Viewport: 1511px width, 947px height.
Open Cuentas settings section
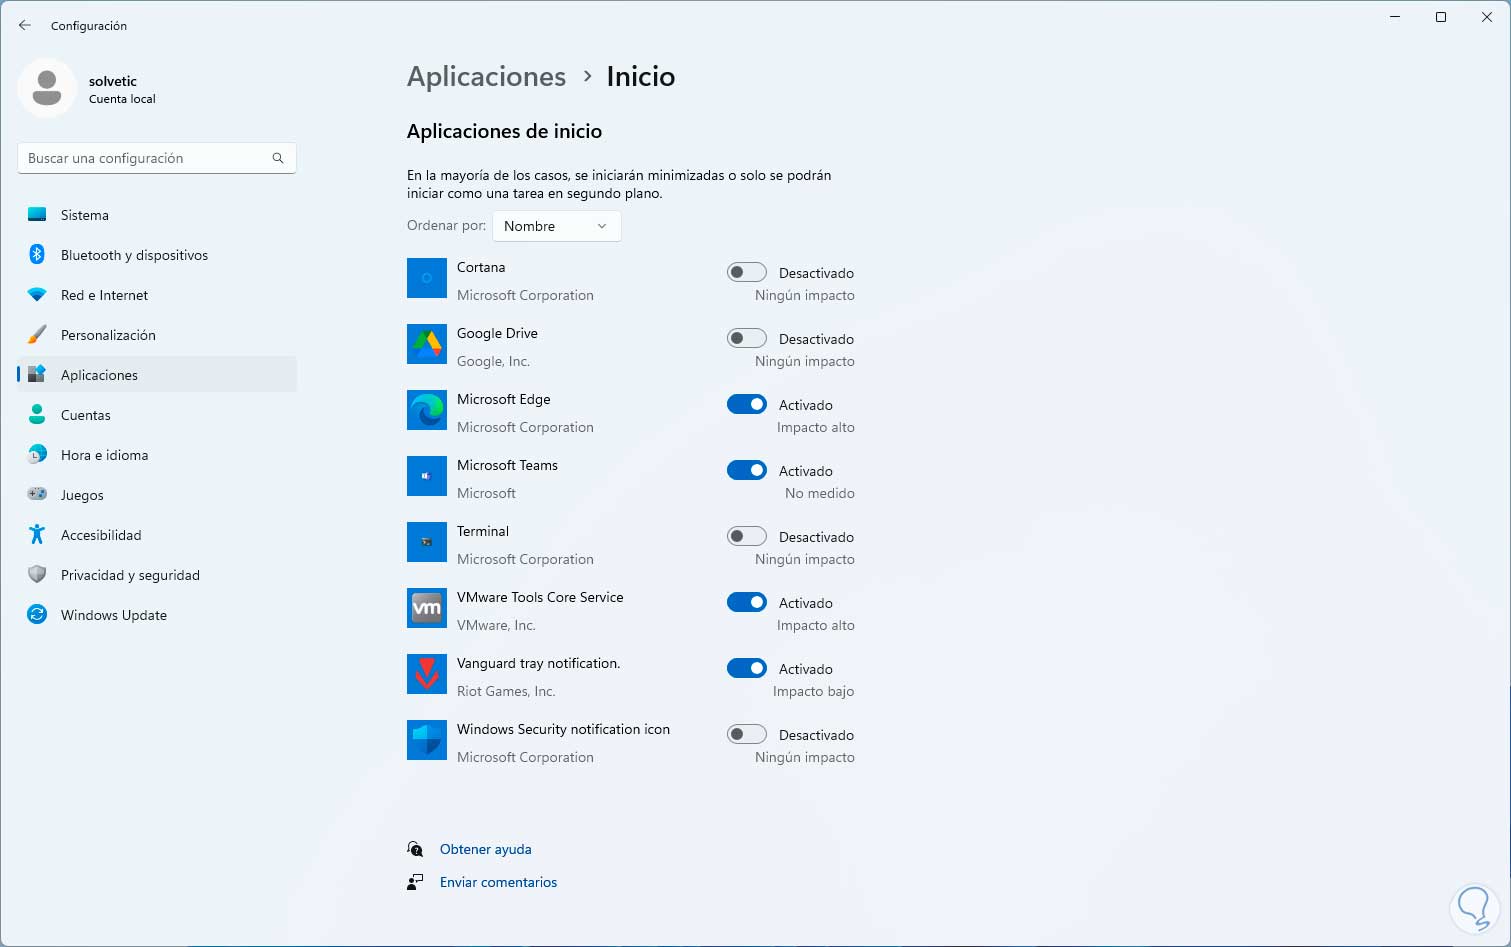point(157,415)
